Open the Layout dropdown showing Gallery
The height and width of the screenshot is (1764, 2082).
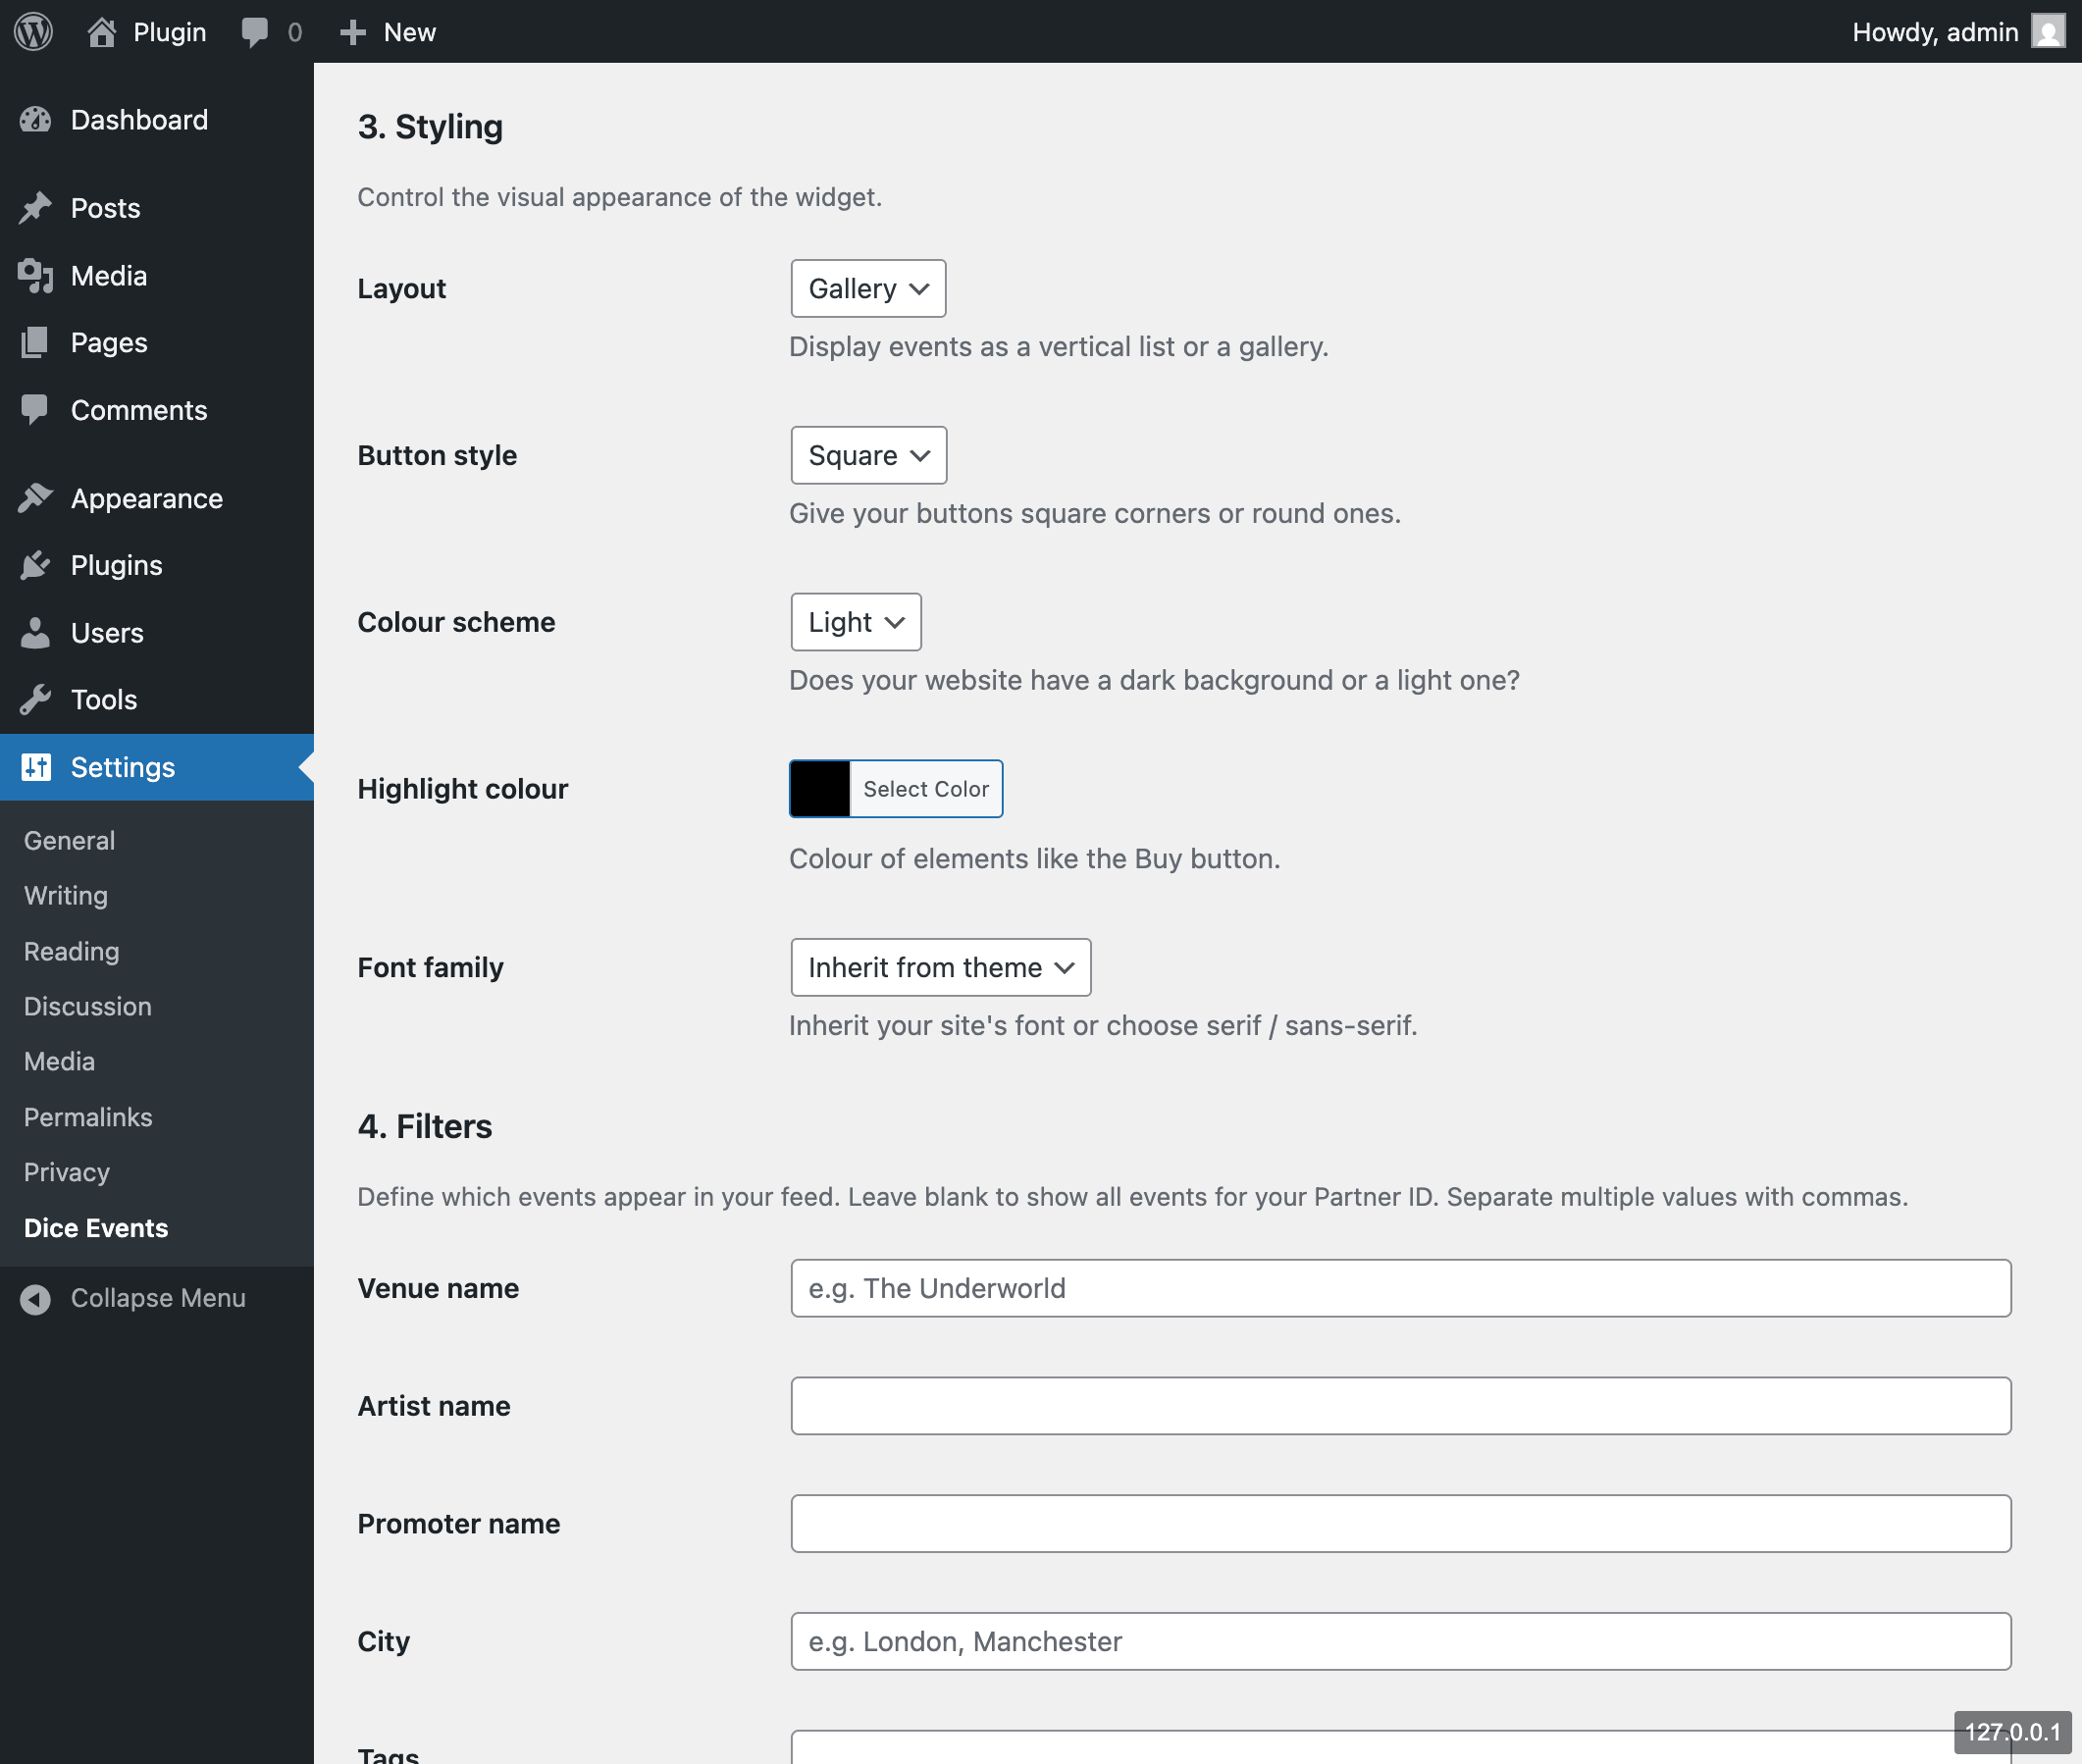(866, 288)
